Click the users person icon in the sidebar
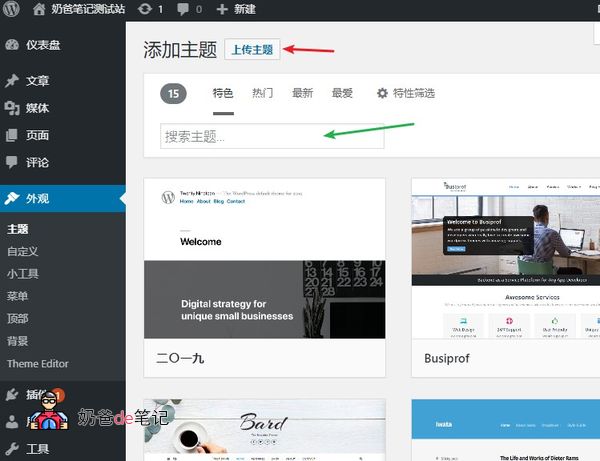This screenshot has width=600, height=461. pos(12,422)
